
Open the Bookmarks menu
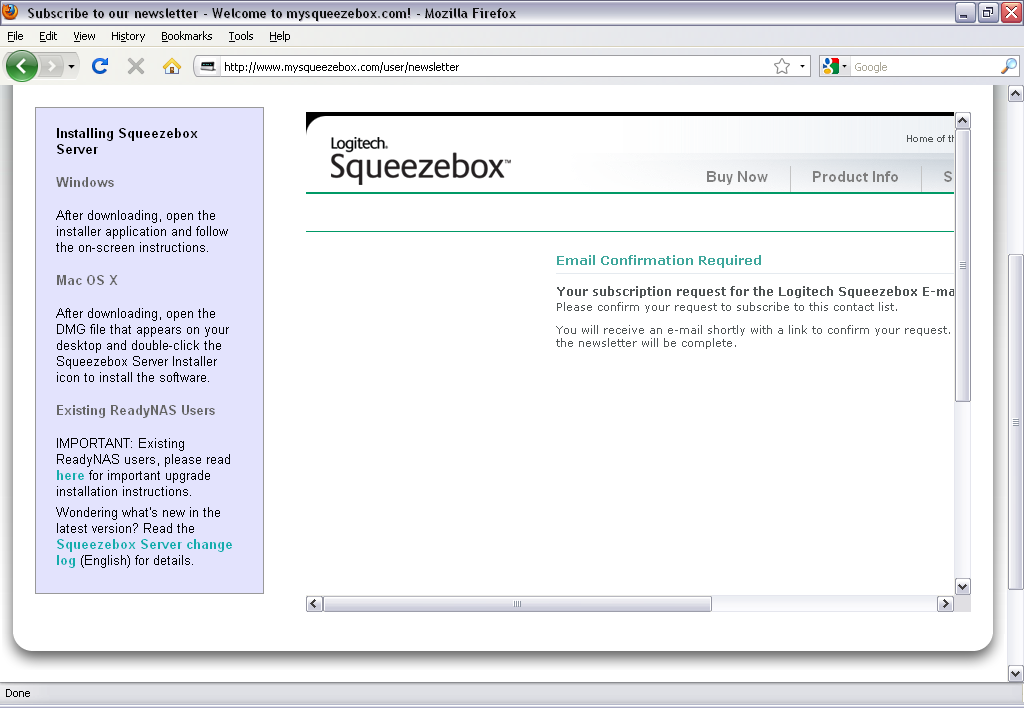tap(186, 36)
